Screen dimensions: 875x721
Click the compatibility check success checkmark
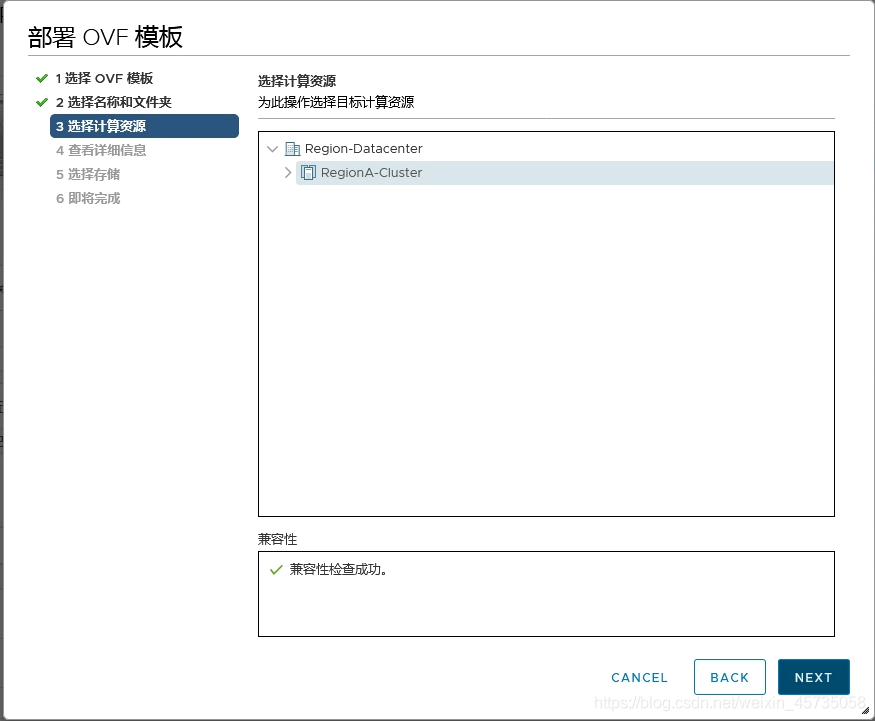276,570
